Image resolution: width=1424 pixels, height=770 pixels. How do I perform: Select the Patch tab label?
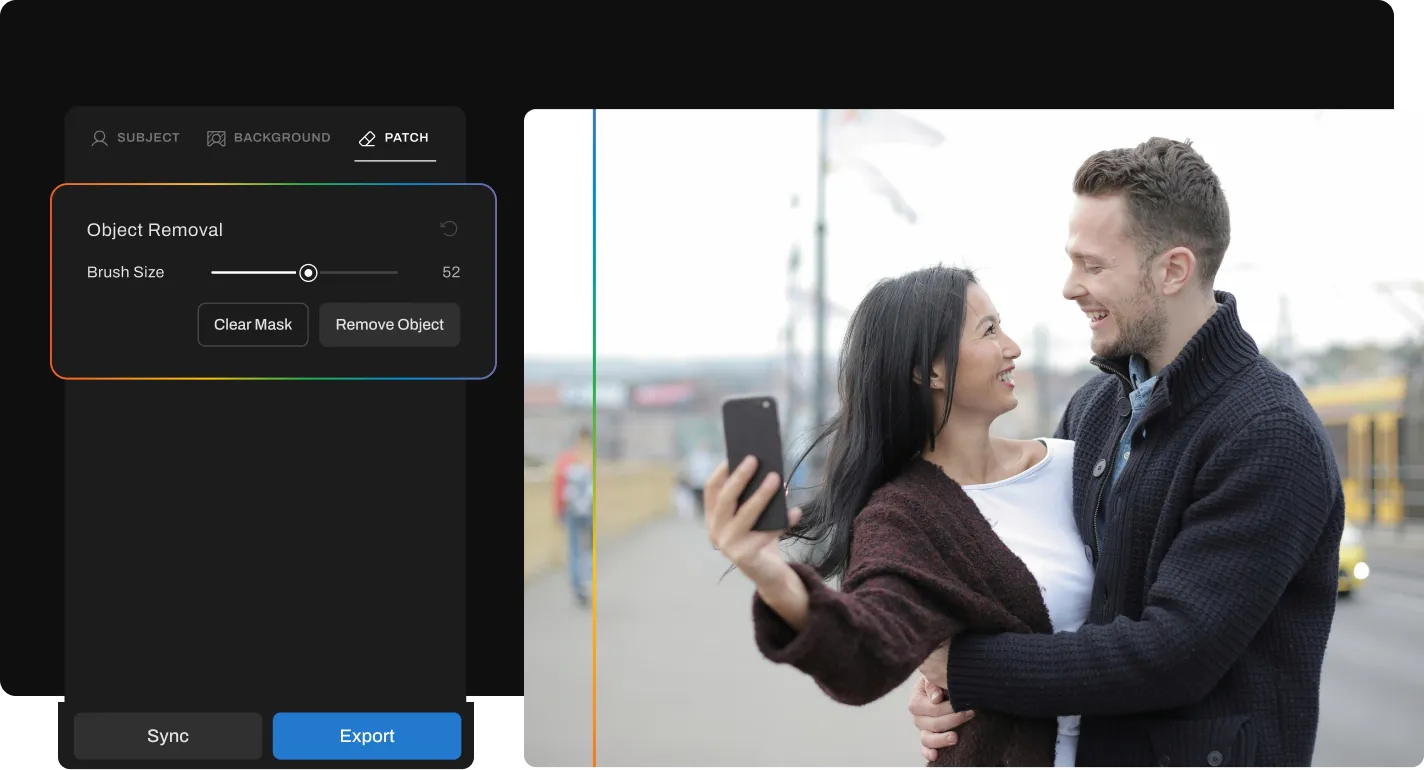tap(406, 138)
